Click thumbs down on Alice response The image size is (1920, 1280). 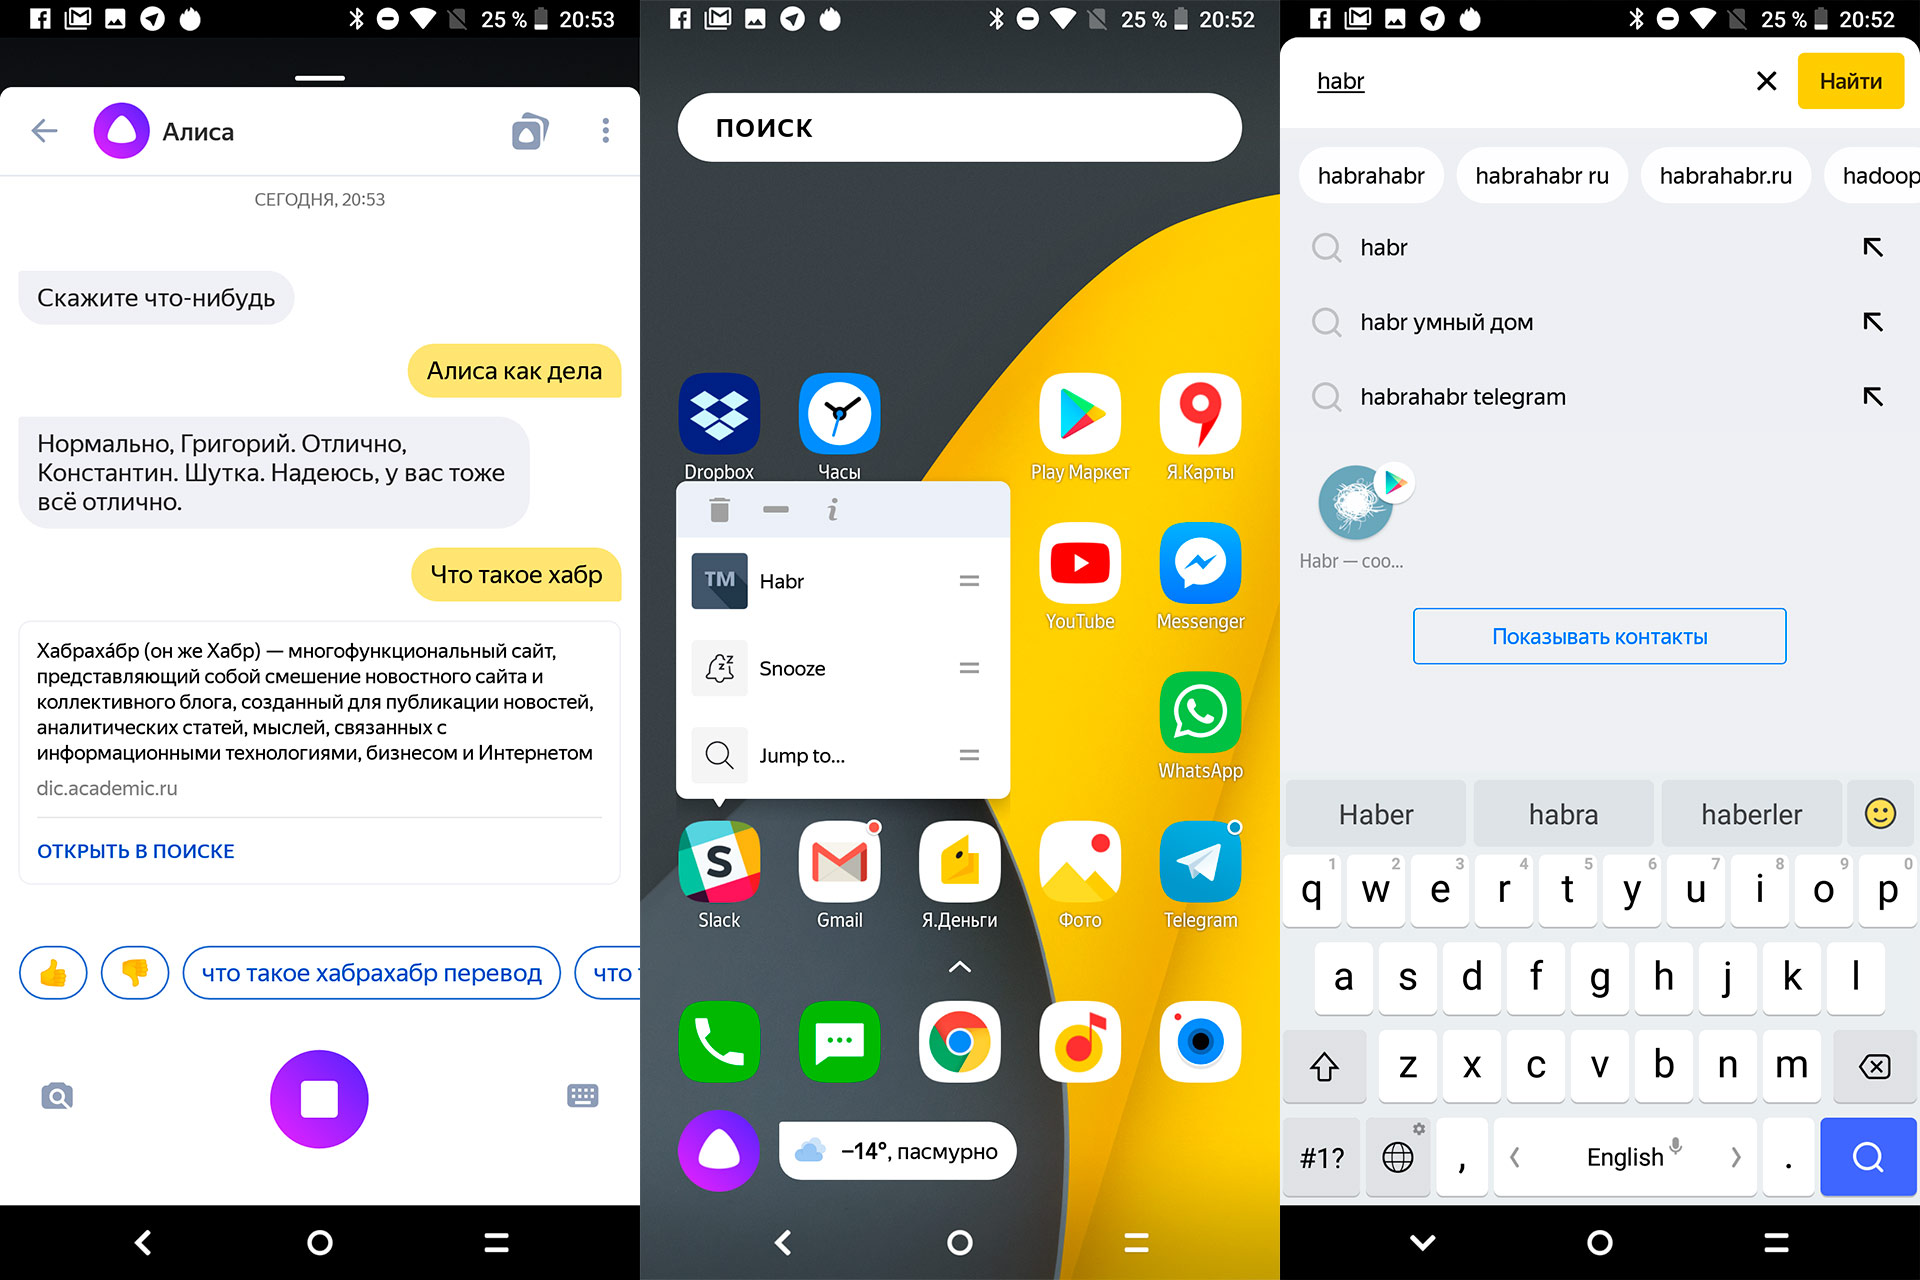(x=136, y=974)
